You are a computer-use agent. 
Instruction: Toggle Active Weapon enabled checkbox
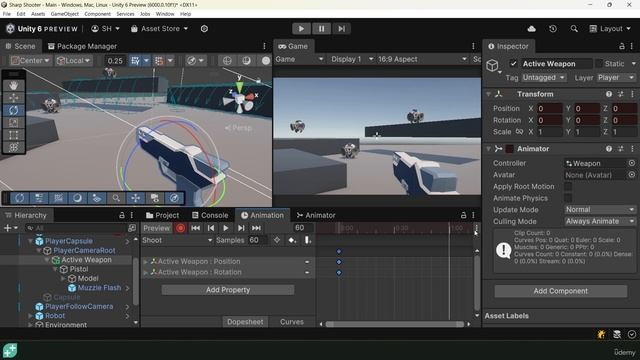click(513, 64)
